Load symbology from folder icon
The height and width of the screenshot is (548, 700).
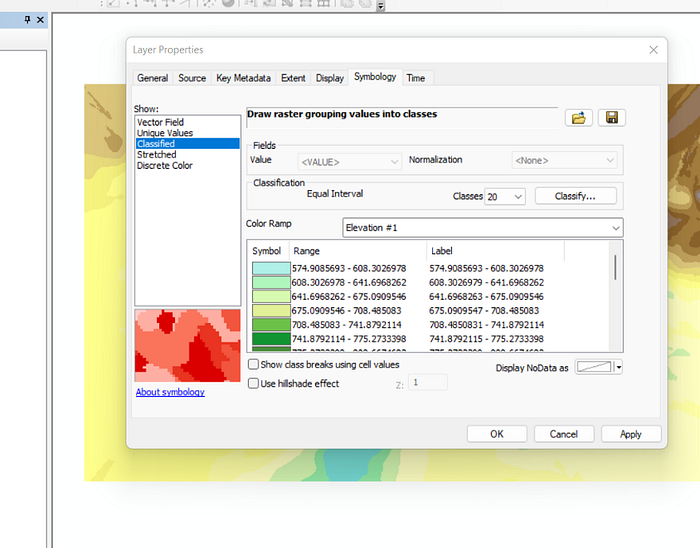pyautogui.click(x=579, y=118)
